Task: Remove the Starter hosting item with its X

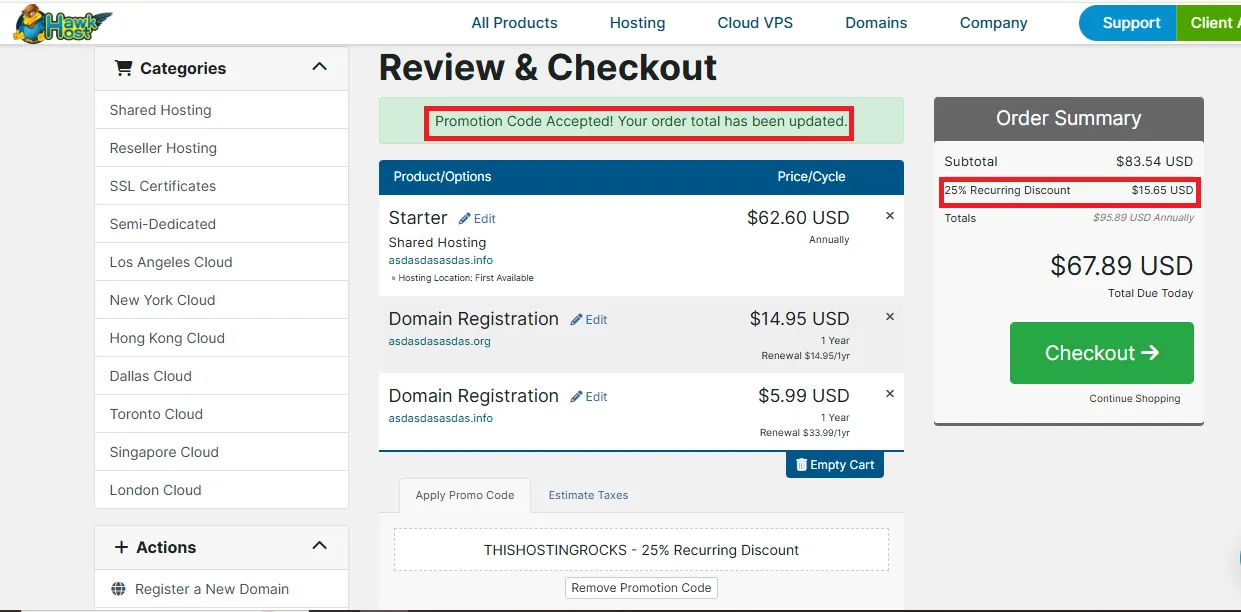Action: tap(890, 216)
